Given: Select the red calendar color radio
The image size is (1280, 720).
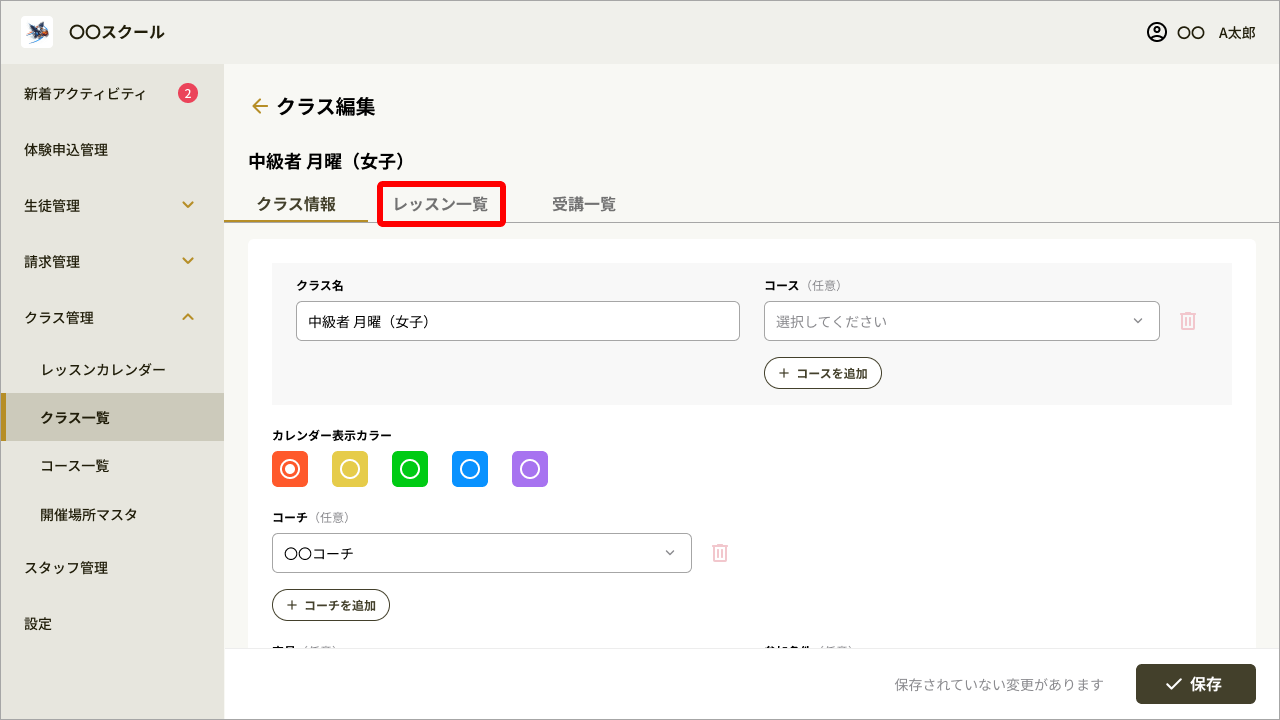Looking at the screenshot, I should (x=290, y=469).
